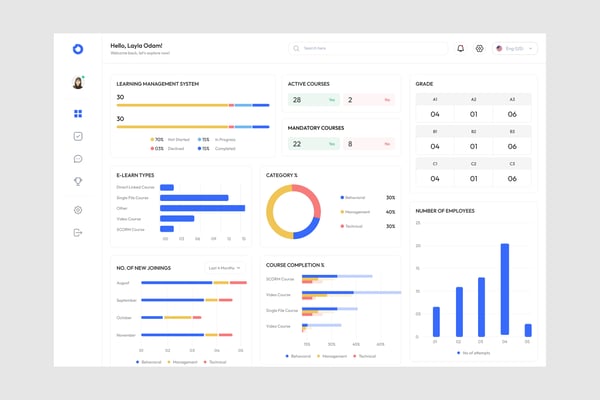Click the logout icon in sidebar
Screen dimensions: 600x400
pos(78,233)
